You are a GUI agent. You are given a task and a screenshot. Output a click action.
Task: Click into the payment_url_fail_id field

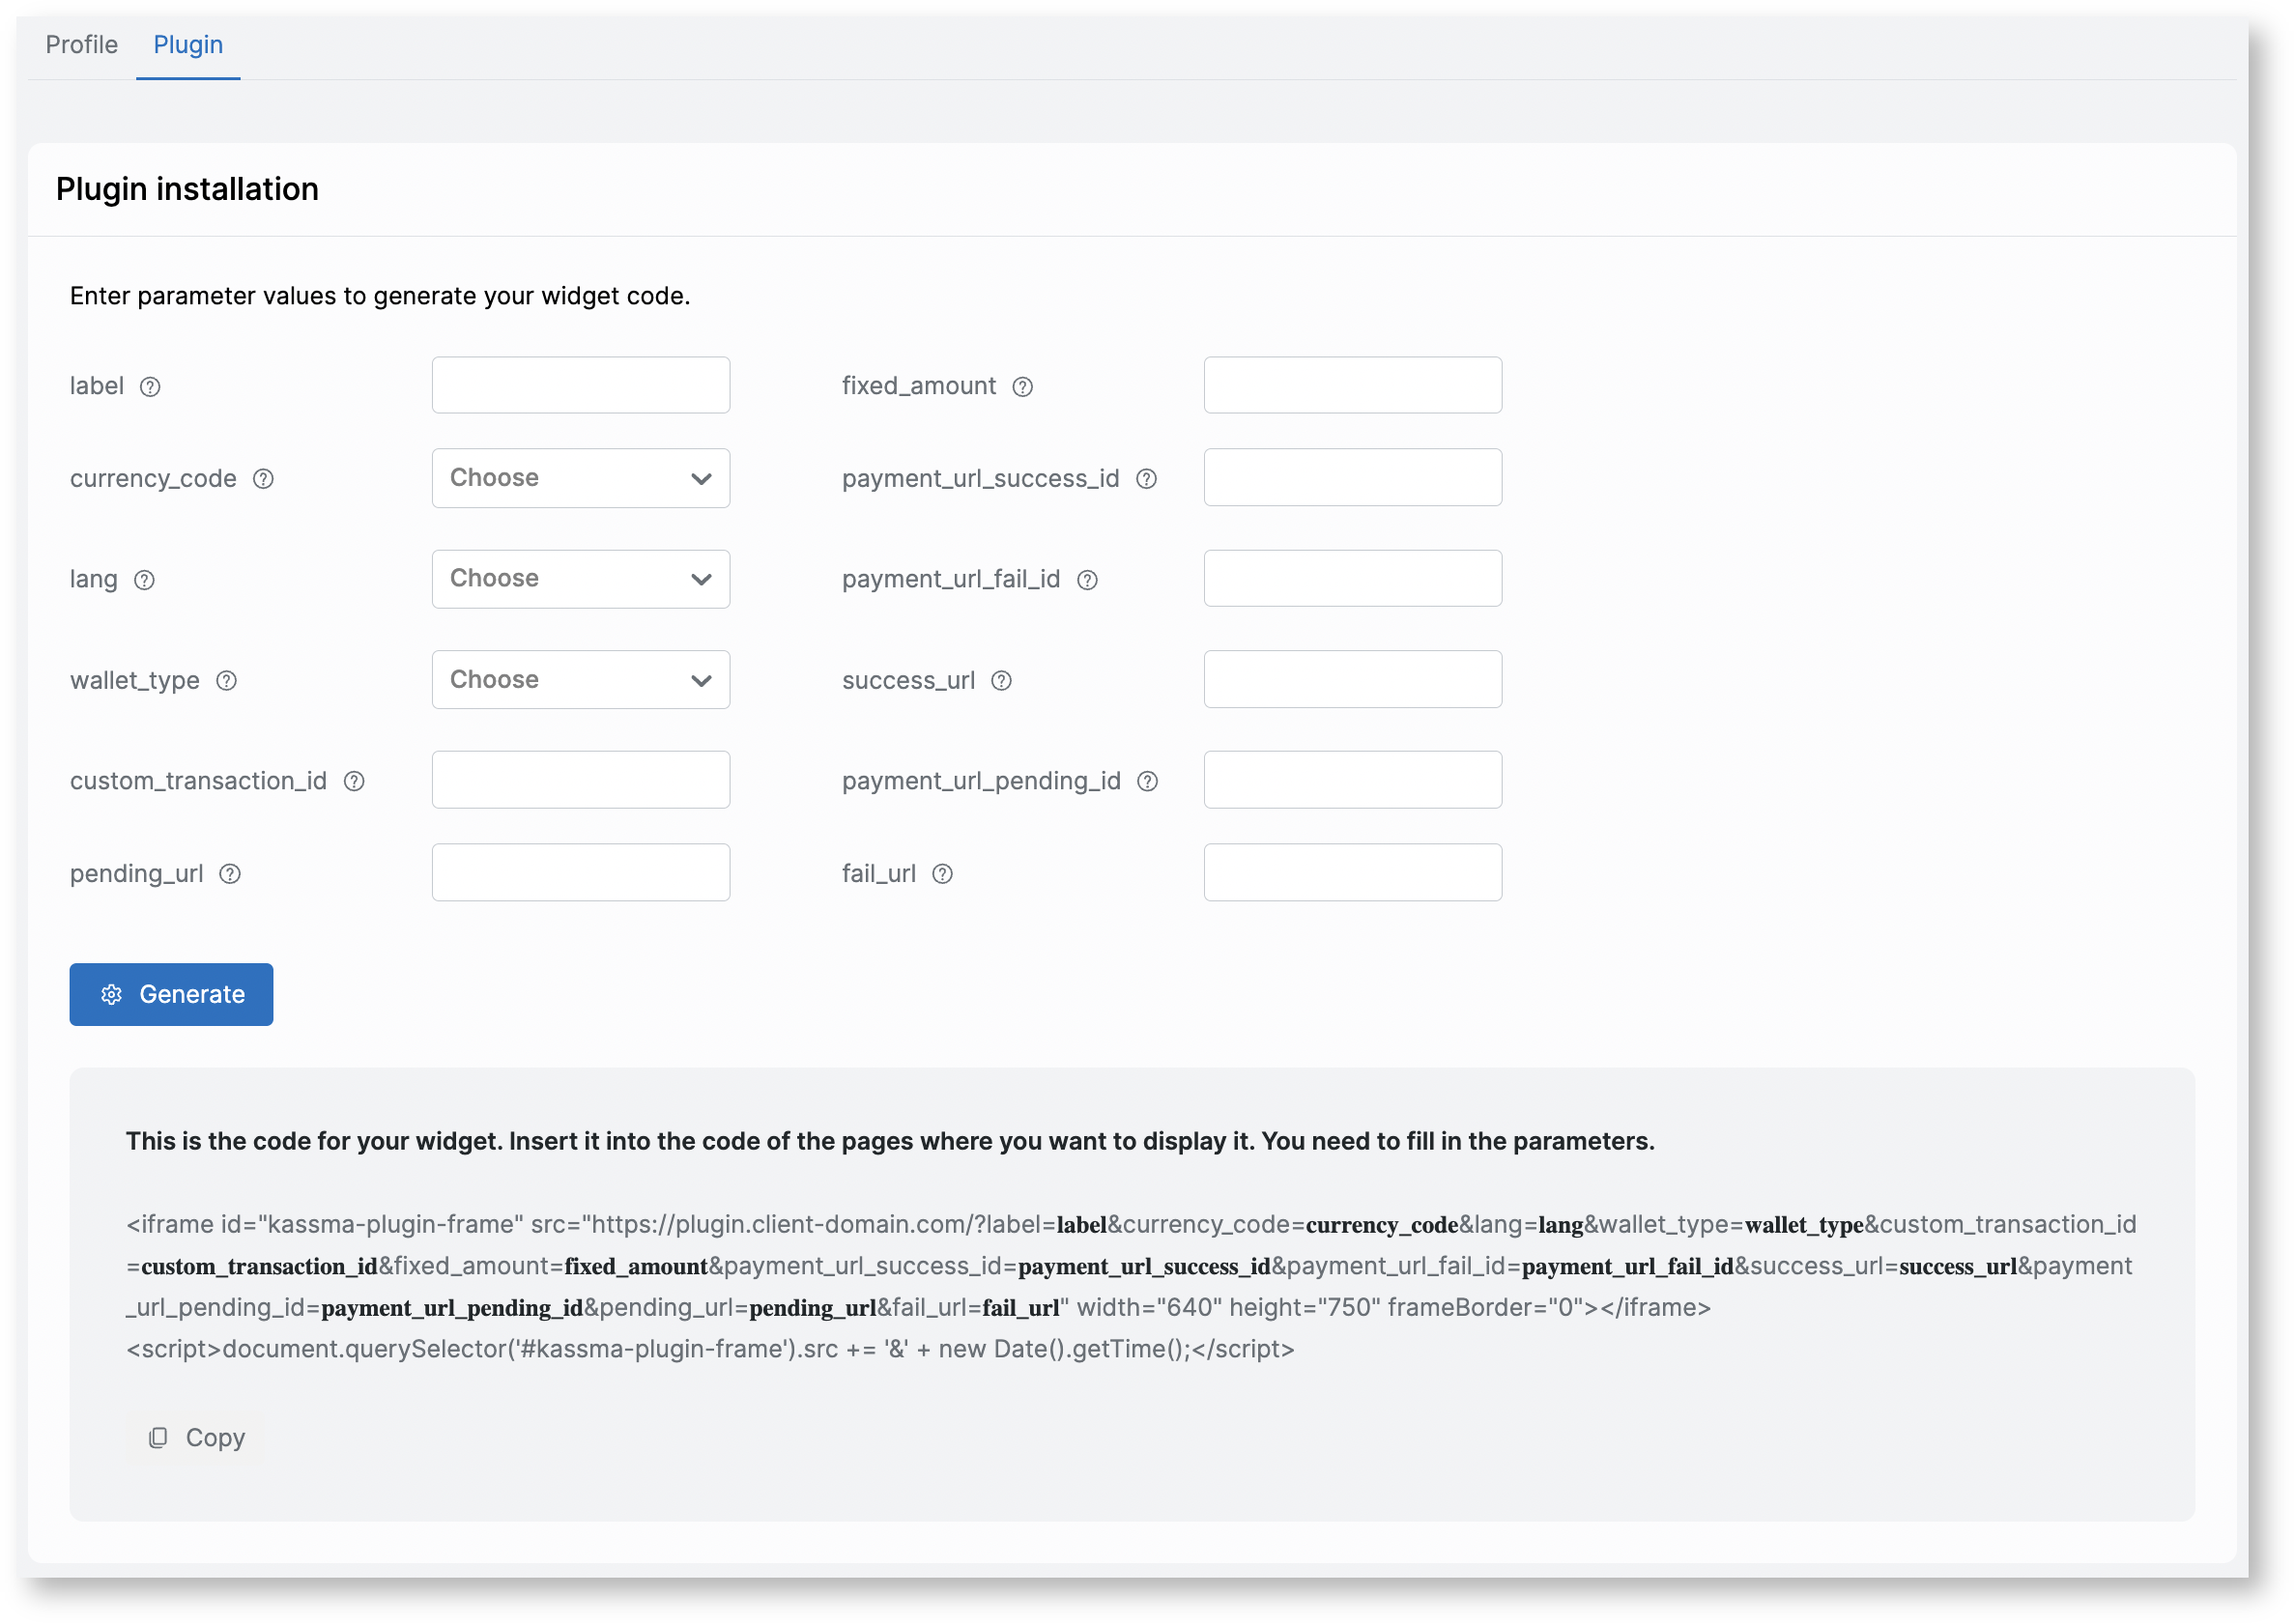coord(1352,578)
